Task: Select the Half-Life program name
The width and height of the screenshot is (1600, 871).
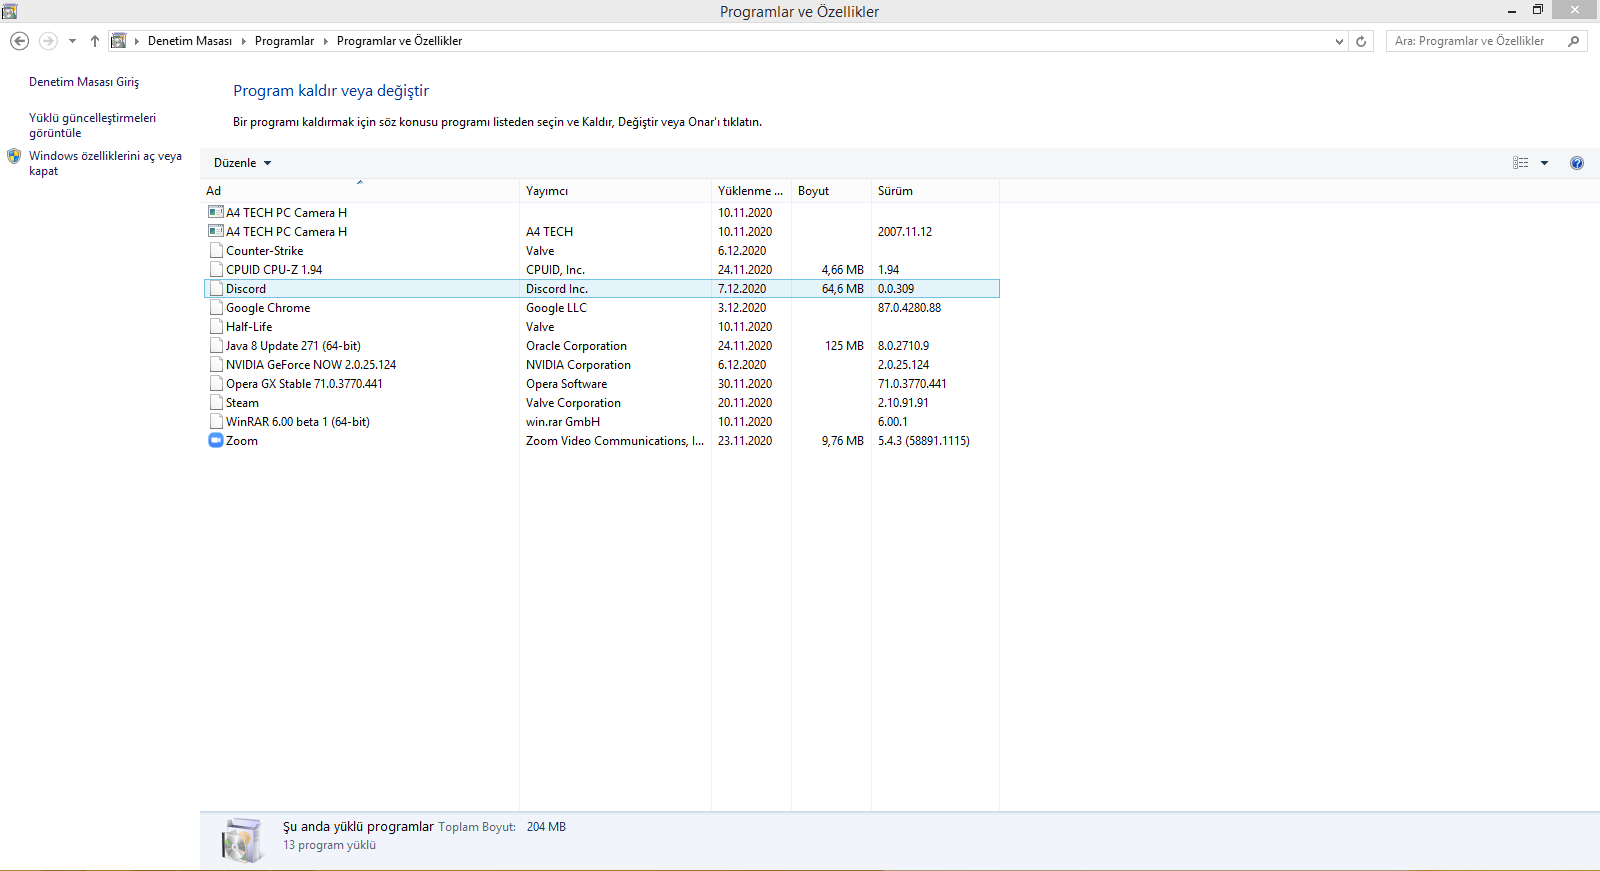Action: pyautogui.click(x=249, y=327)
